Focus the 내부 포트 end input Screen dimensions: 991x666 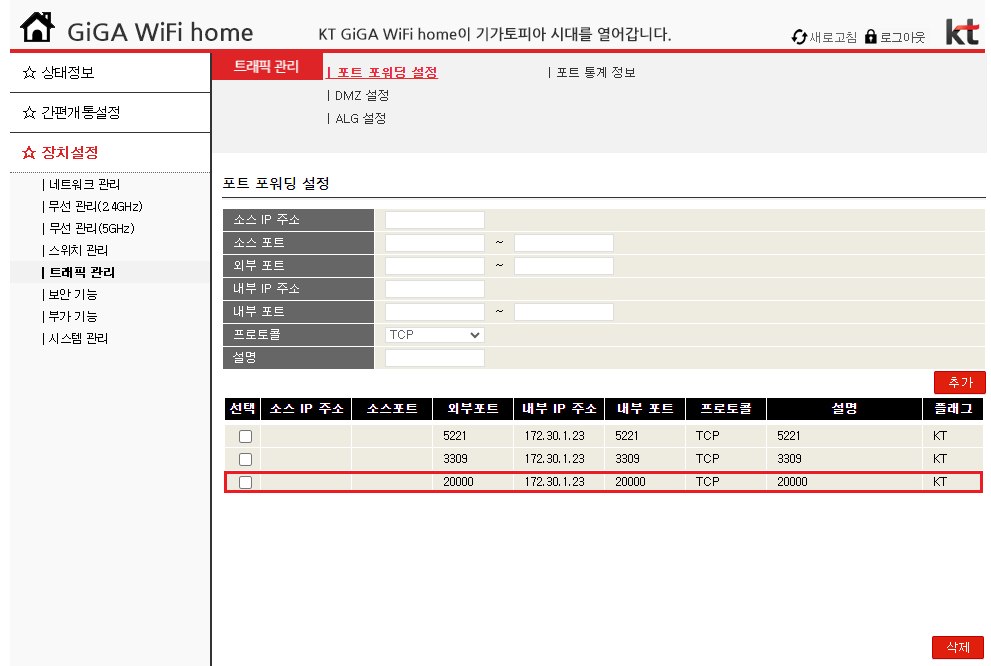point(564,312)
